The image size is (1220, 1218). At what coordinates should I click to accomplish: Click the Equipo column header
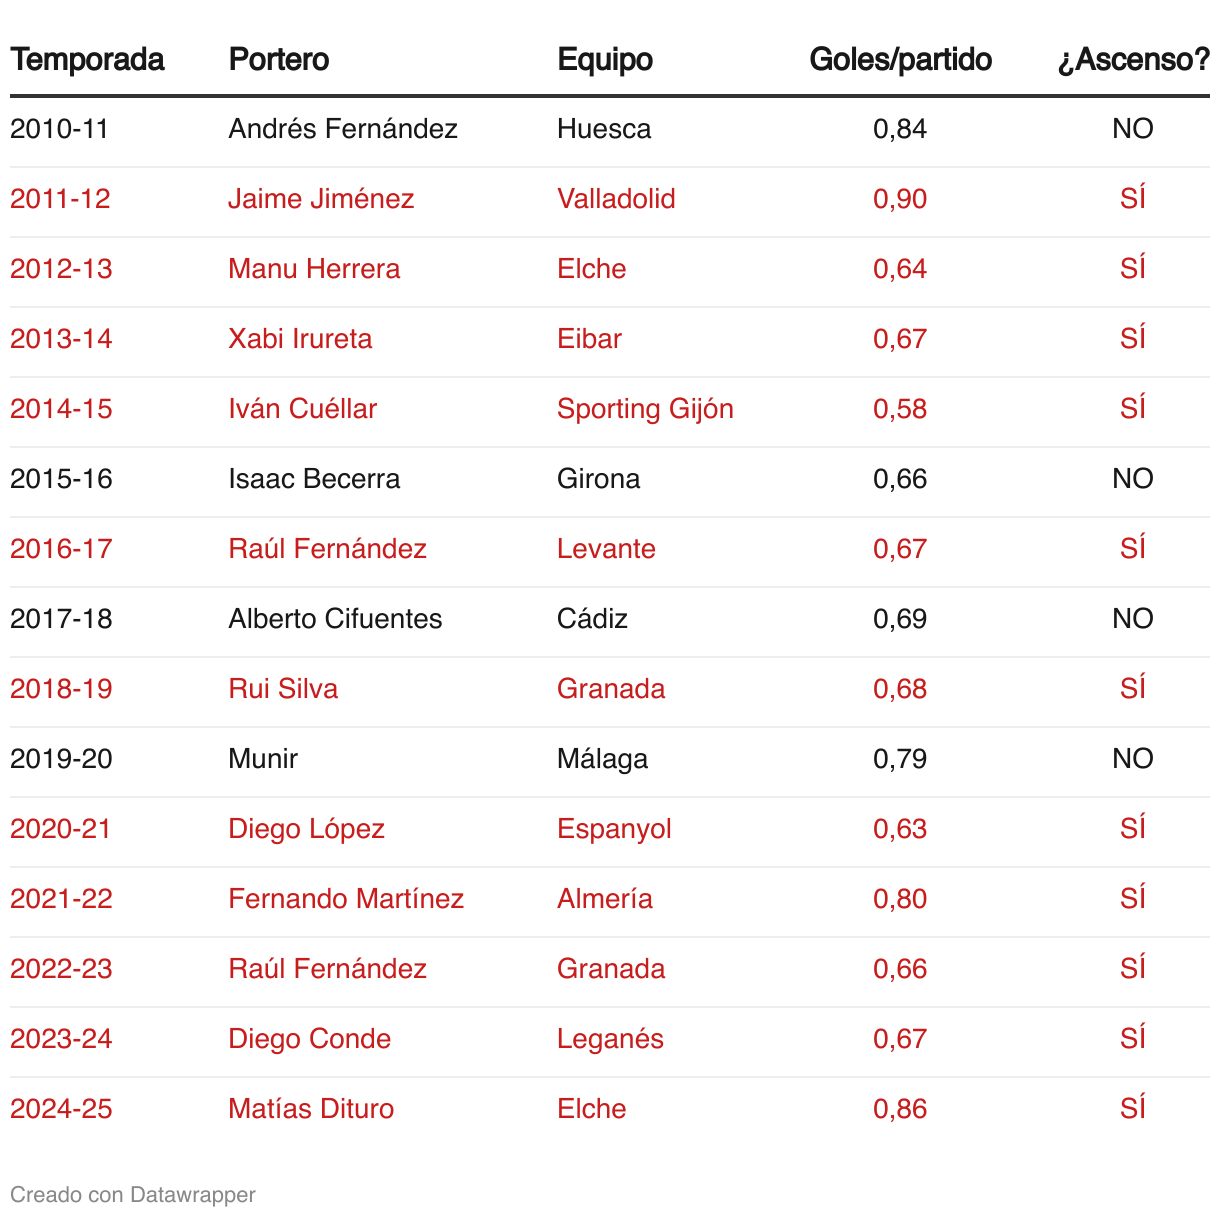[605, 60]
